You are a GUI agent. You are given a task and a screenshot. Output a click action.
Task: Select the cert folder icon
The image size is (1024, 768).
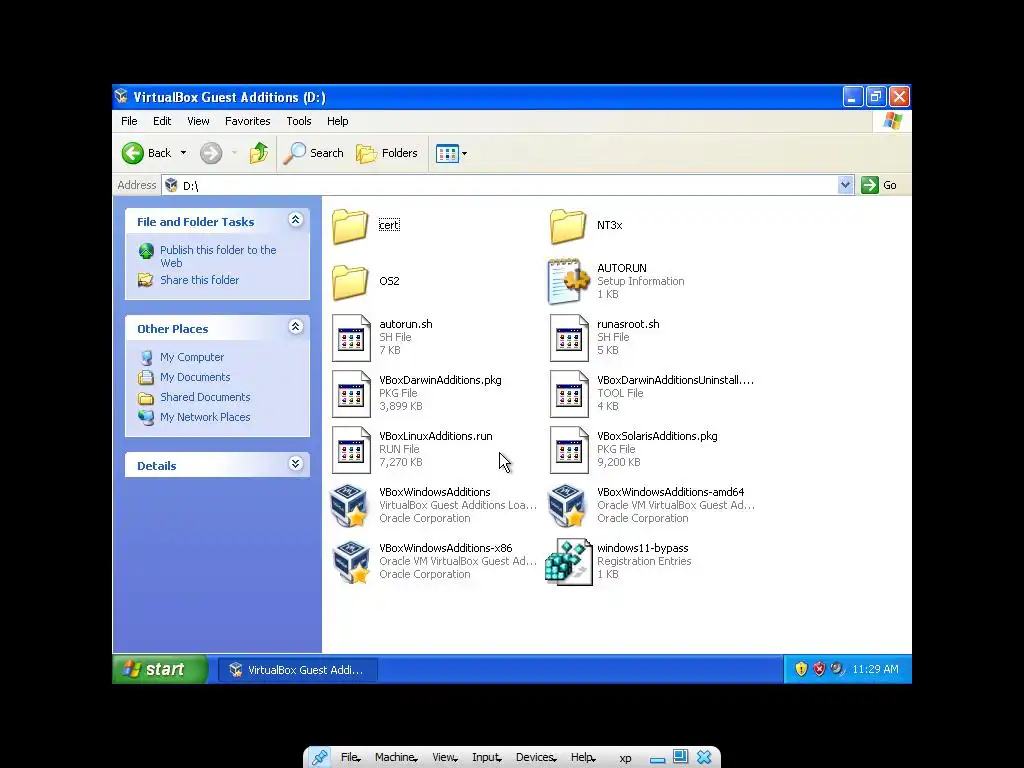(x=350, y=226)
